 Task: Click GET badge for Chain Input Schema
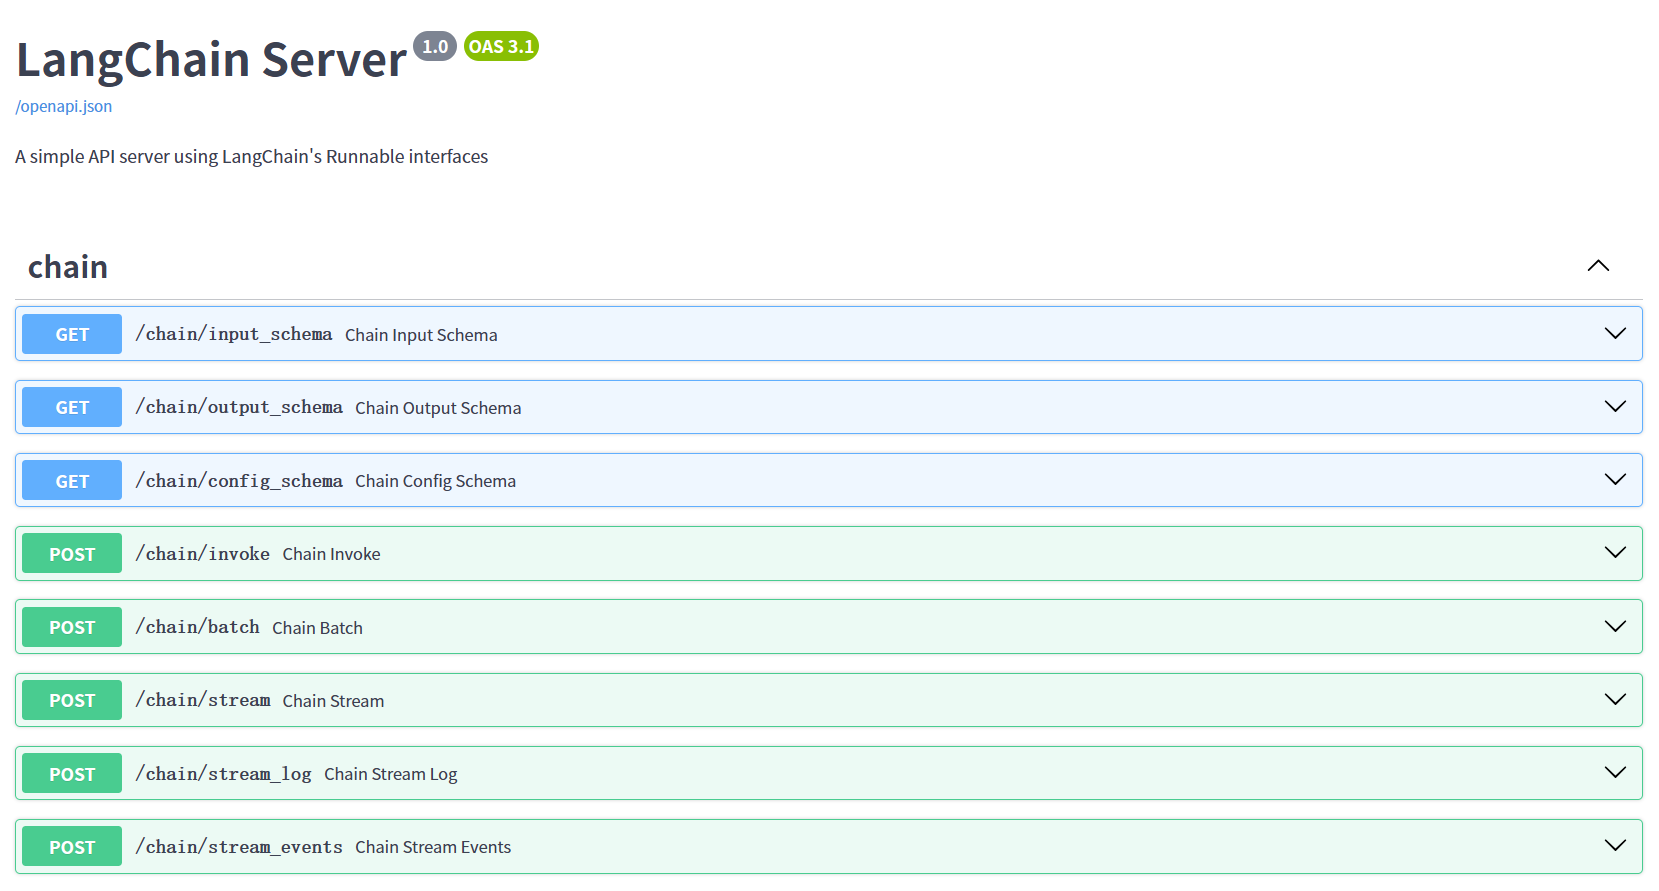(x=72, y=334)
